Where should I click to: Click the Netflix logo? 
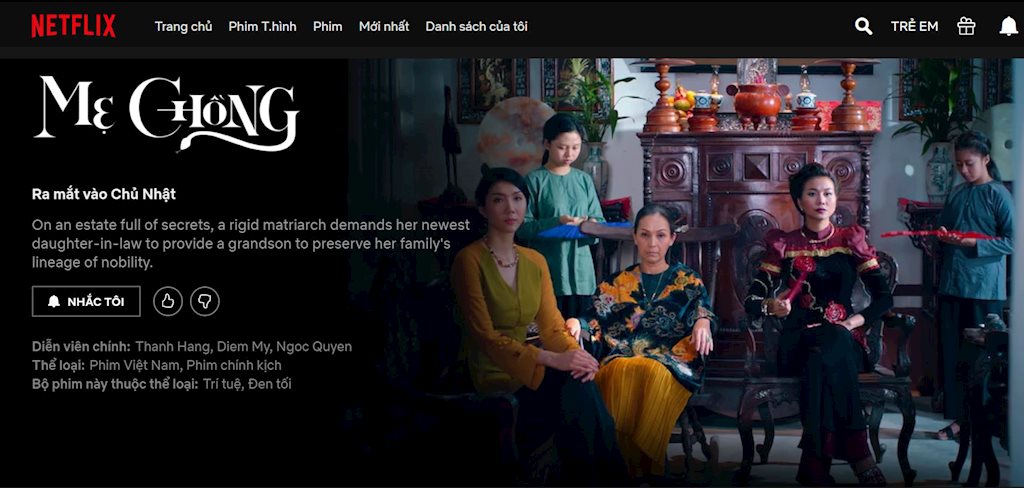[74, 26]
